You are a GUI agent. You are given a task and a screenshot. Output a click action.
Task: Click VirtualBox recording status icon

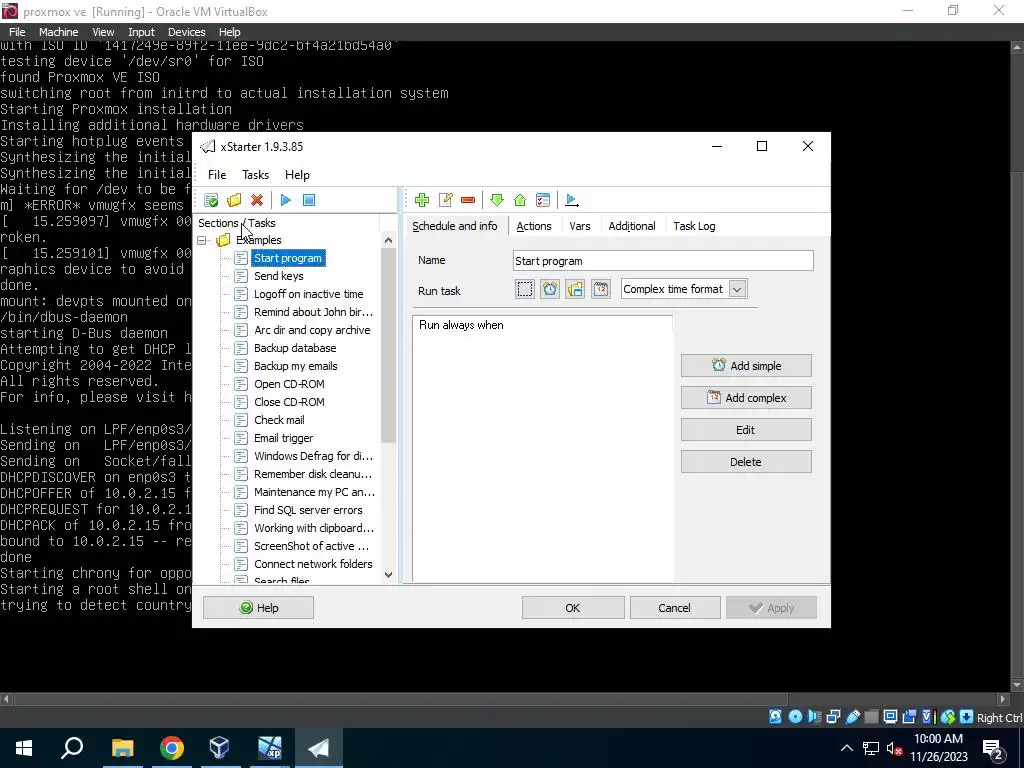click(x=909, y=716)
